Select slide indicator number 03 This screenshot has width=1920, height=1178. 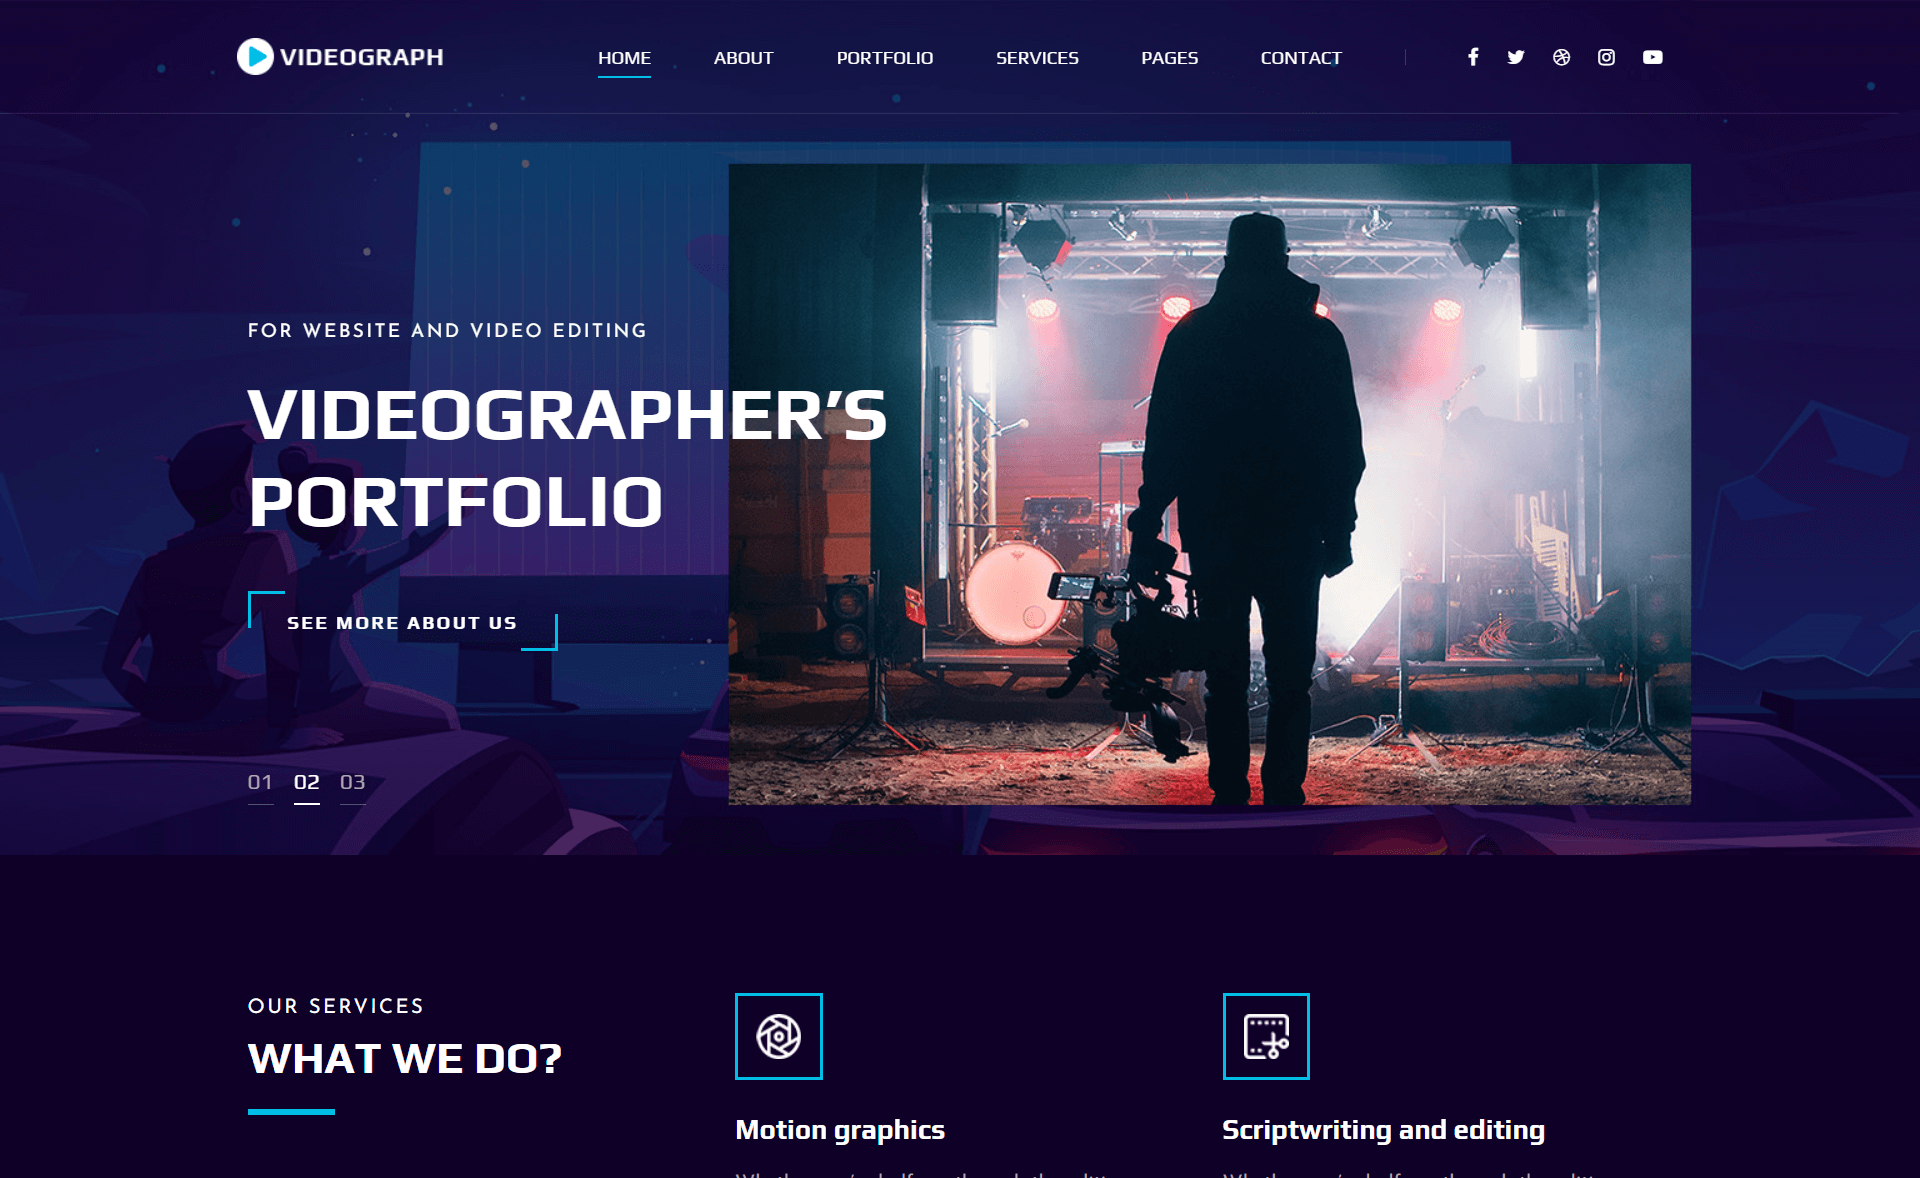(x=354, y=782)
